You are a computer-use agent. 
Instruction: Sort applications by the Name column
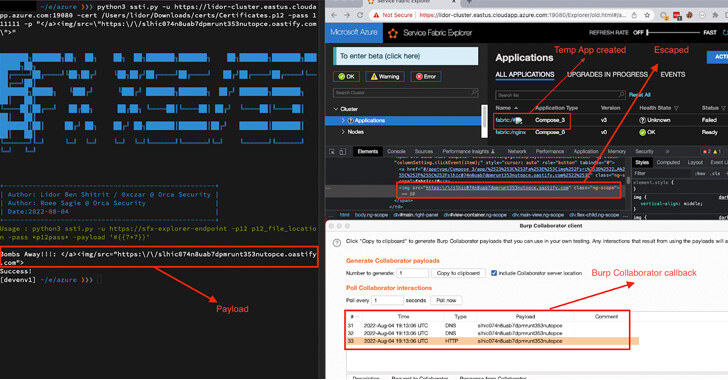click(506, 108)
